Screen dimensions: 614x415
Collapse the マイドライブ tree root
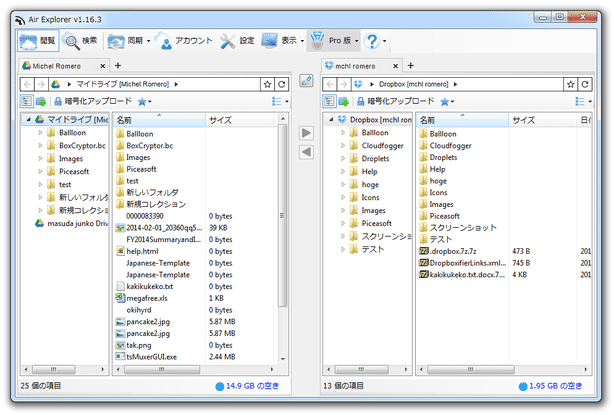pyautogui.click(x=28, y=119)
